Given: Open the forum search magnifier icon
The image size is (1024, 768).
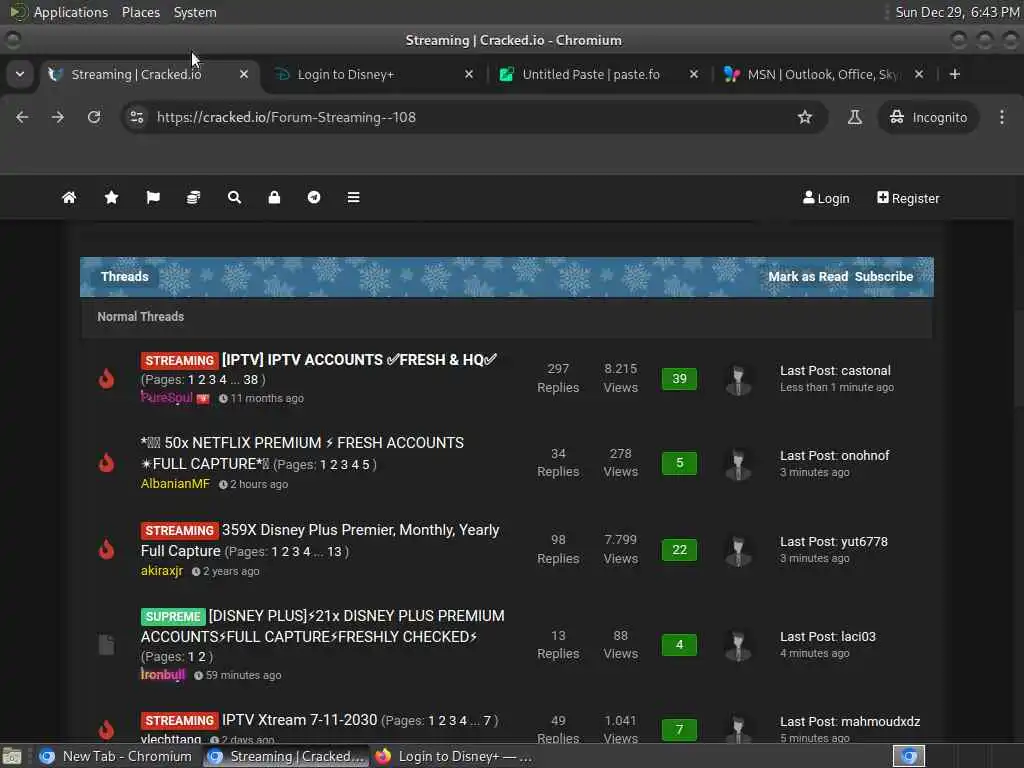Looking at the screenshot, I should click(234, 197).
